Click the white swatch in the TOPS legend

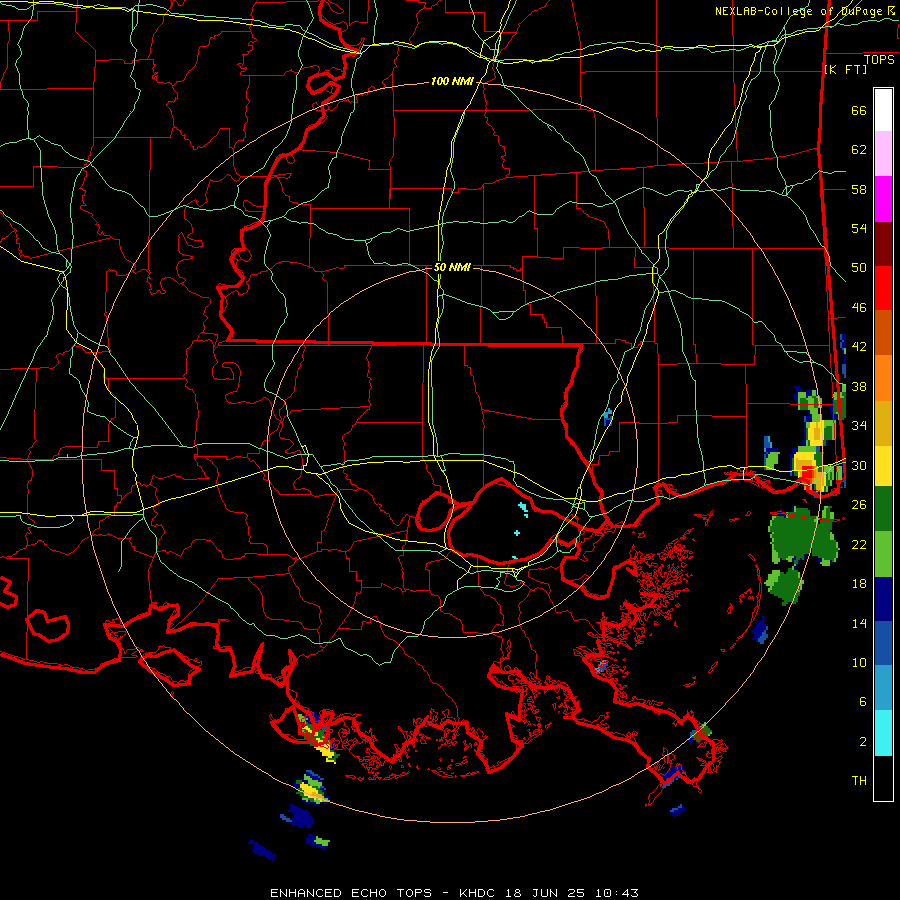pyautogui.click(x=883, y=110)
